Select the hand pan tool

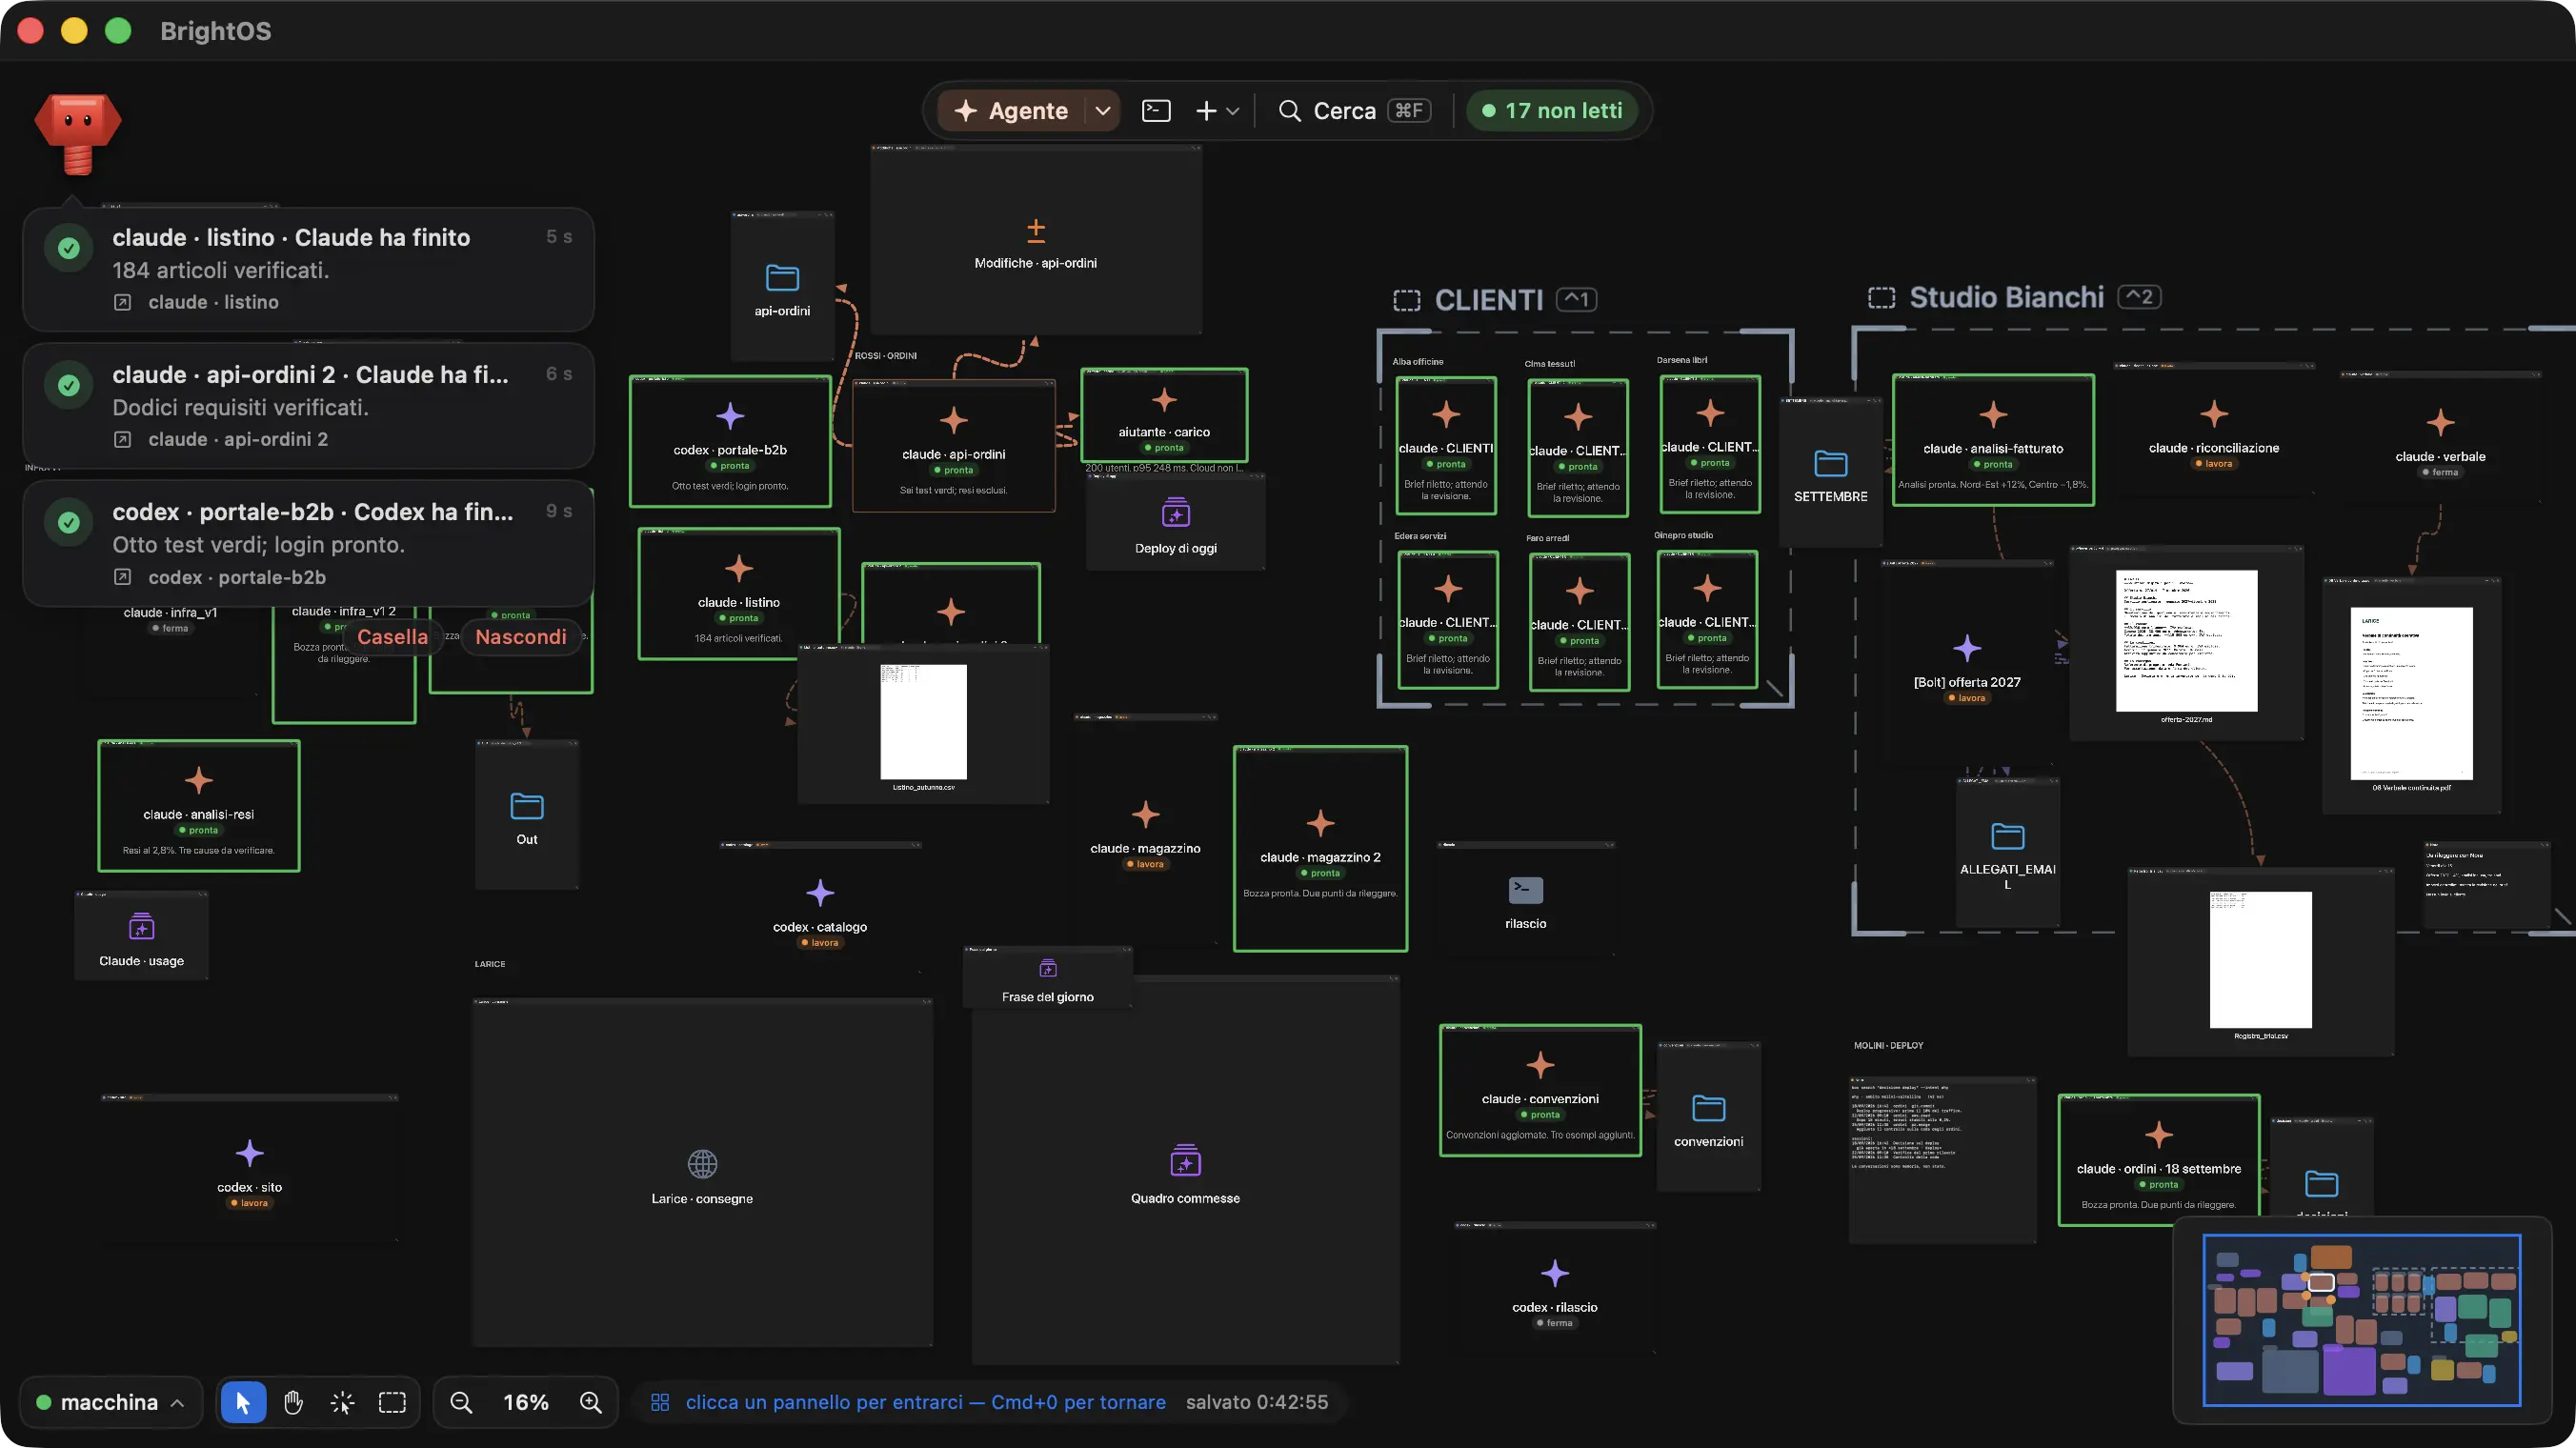point(293,1402)
